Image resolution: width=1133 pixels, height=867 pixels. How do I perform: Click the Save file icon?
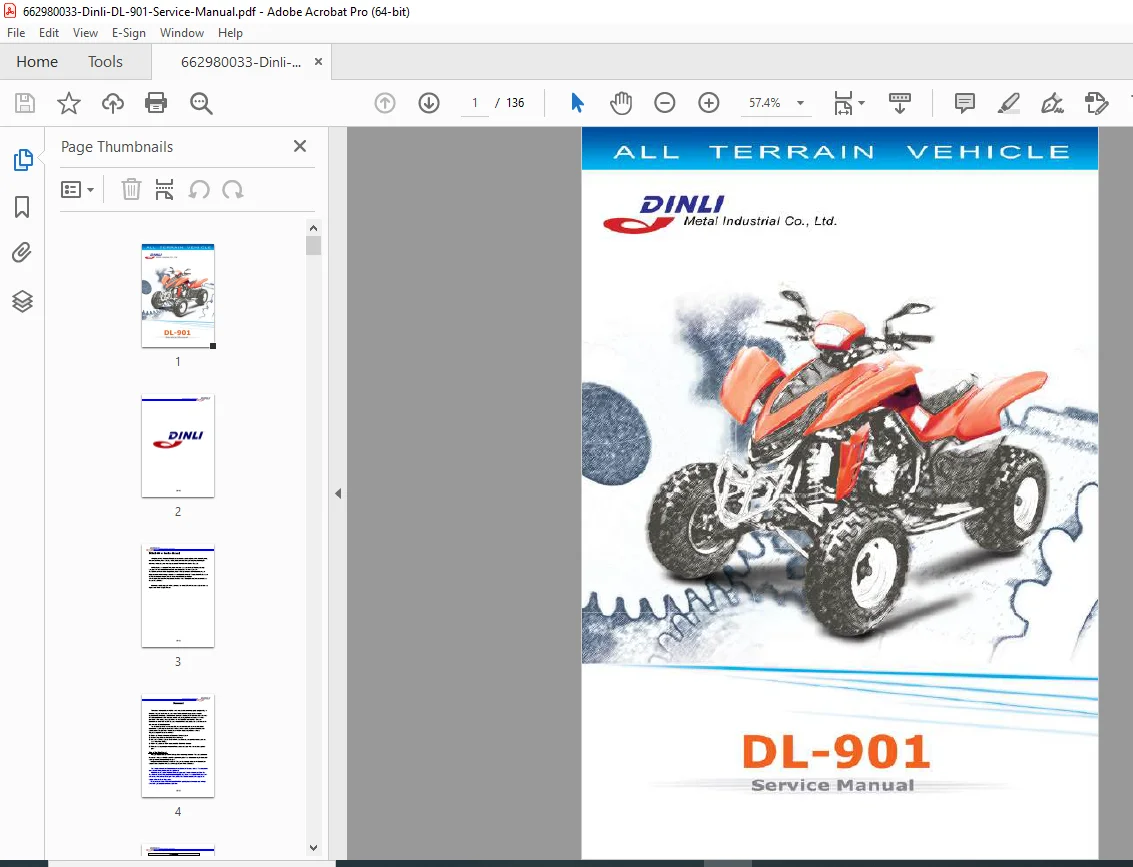(25, 103)
